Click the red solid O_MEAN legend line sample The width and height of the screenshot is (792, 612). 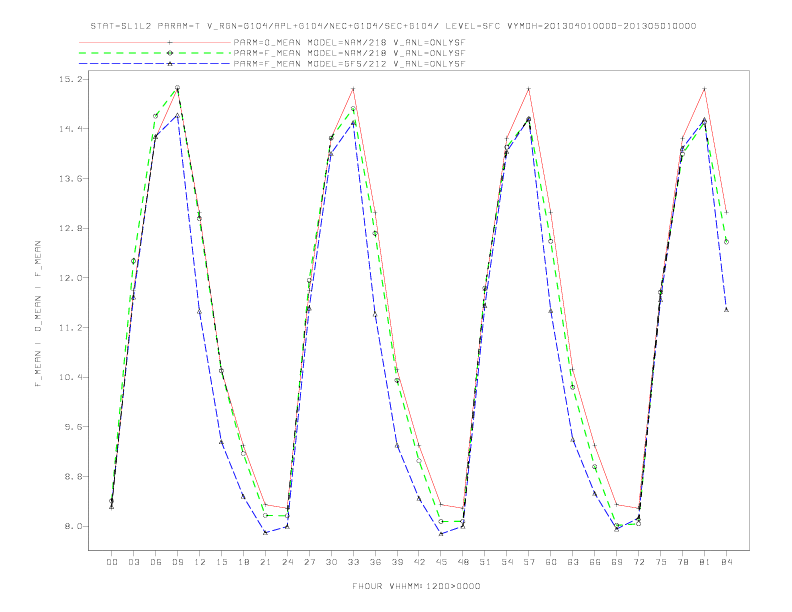pos(155,42)
